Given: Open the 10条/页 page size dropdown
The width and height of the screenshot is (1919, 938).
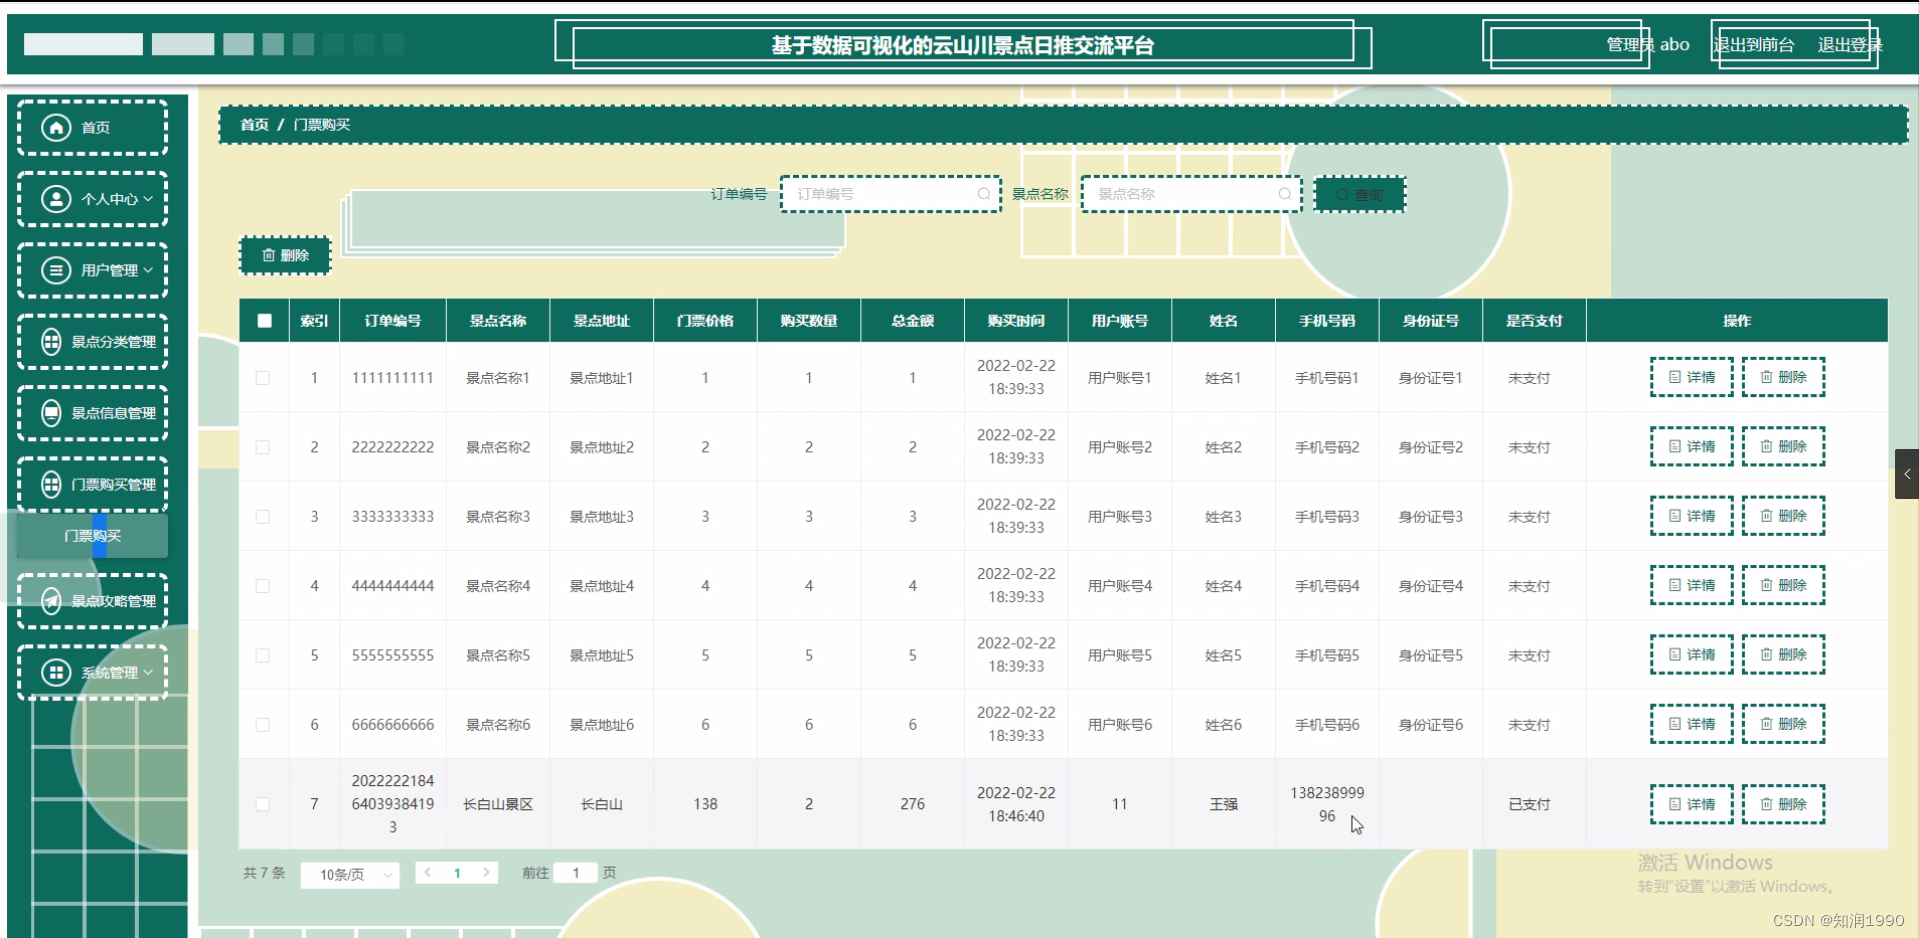Looking at the screenshot, I should [x=350, y=875].
